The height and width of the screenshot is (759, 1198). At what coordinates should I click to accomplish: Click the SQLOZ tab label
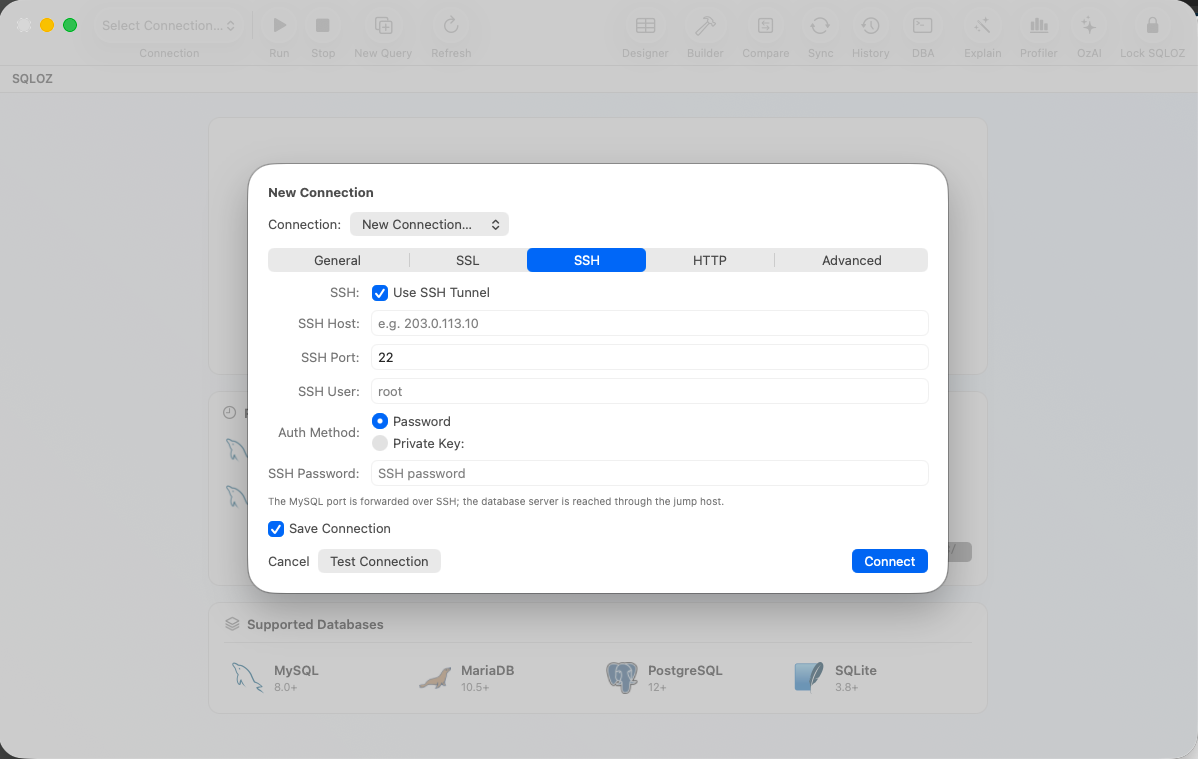pyautogui.click(x=32, y=79)
